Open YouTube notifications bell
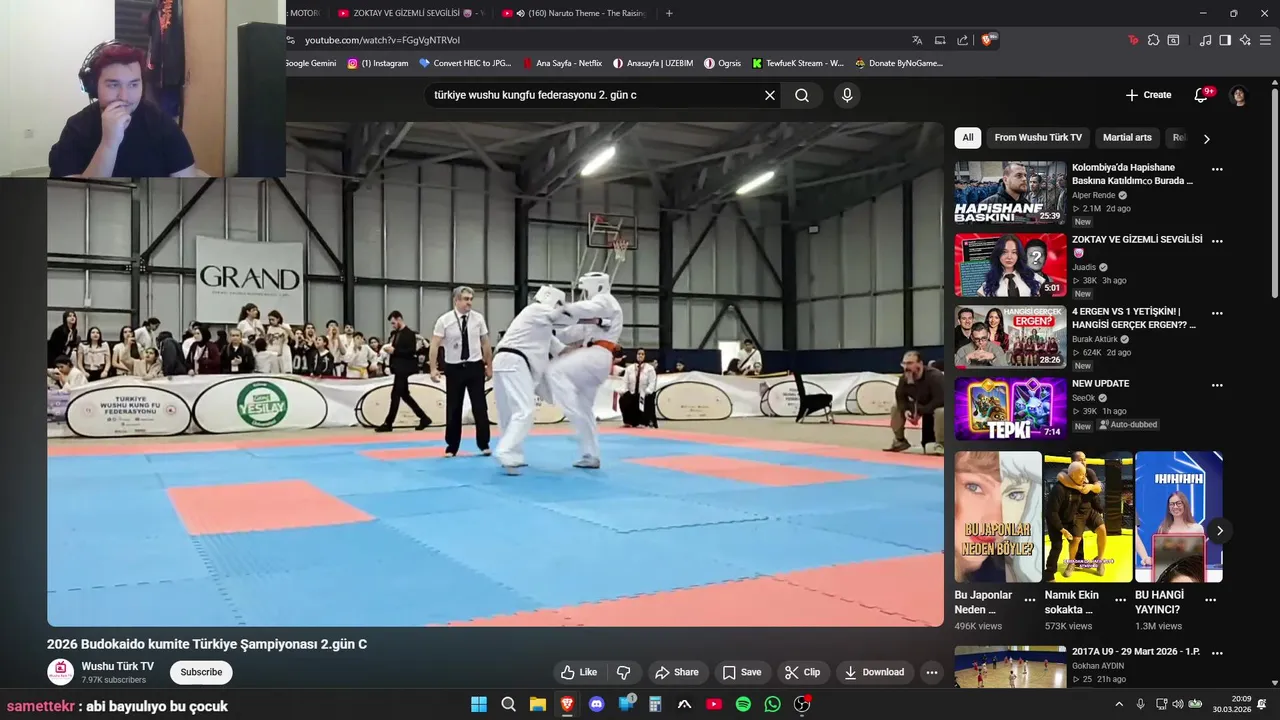 1202,95
